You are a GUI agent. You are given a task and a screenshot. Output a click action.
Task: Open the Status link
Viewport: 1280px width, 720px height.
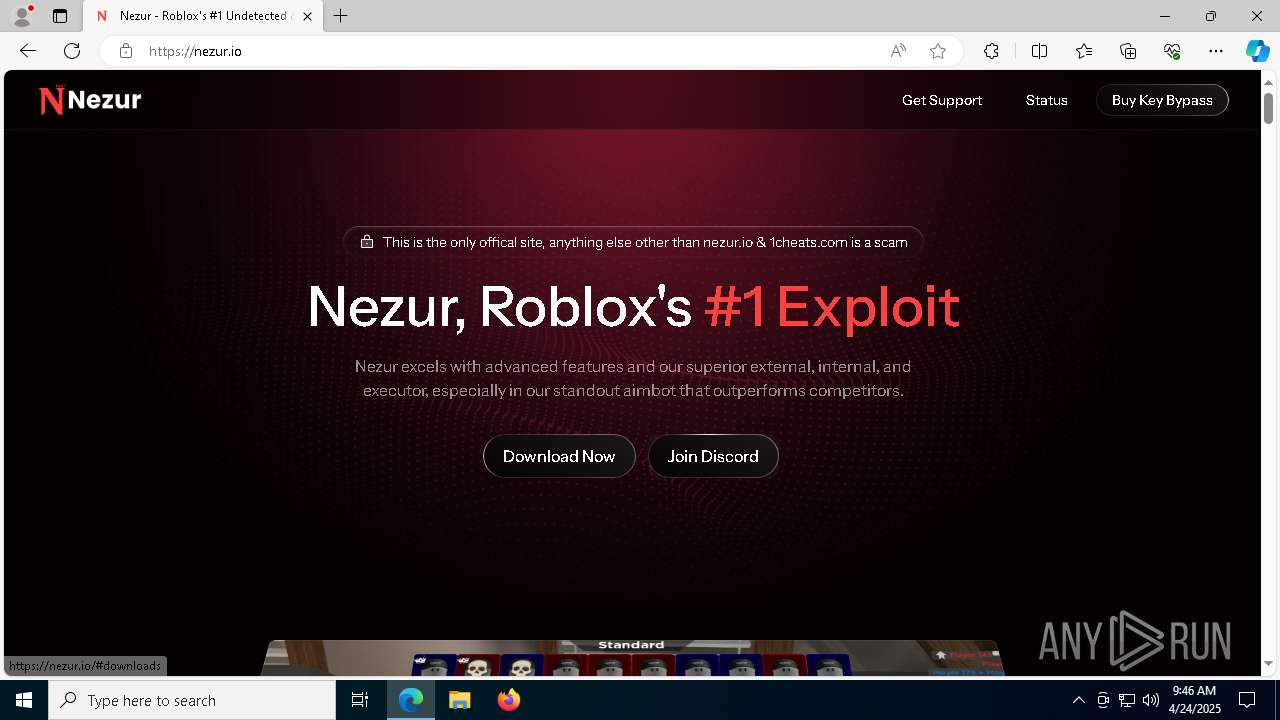click(x=1047, y=100)
